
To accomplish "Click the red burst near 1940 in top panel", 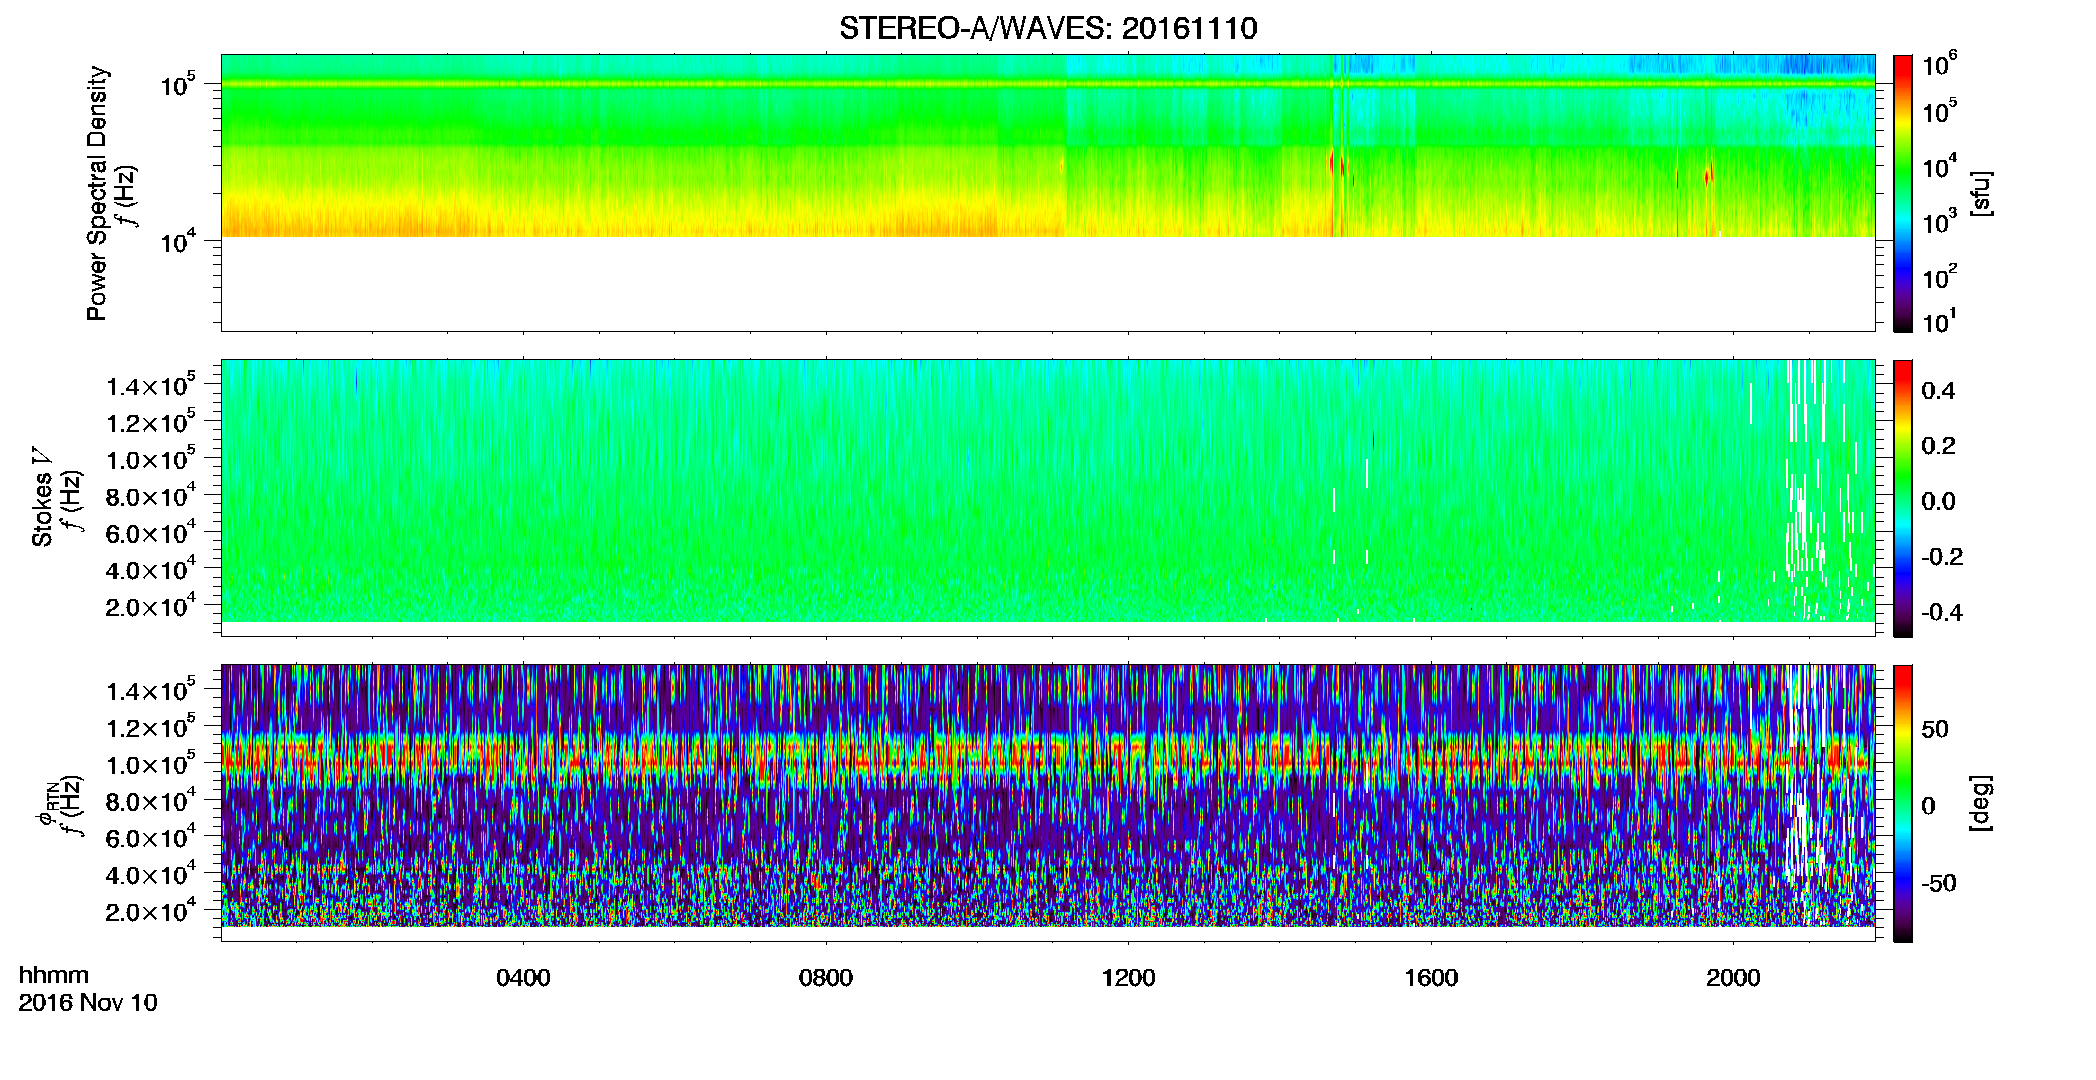I will coord(1709,174).
